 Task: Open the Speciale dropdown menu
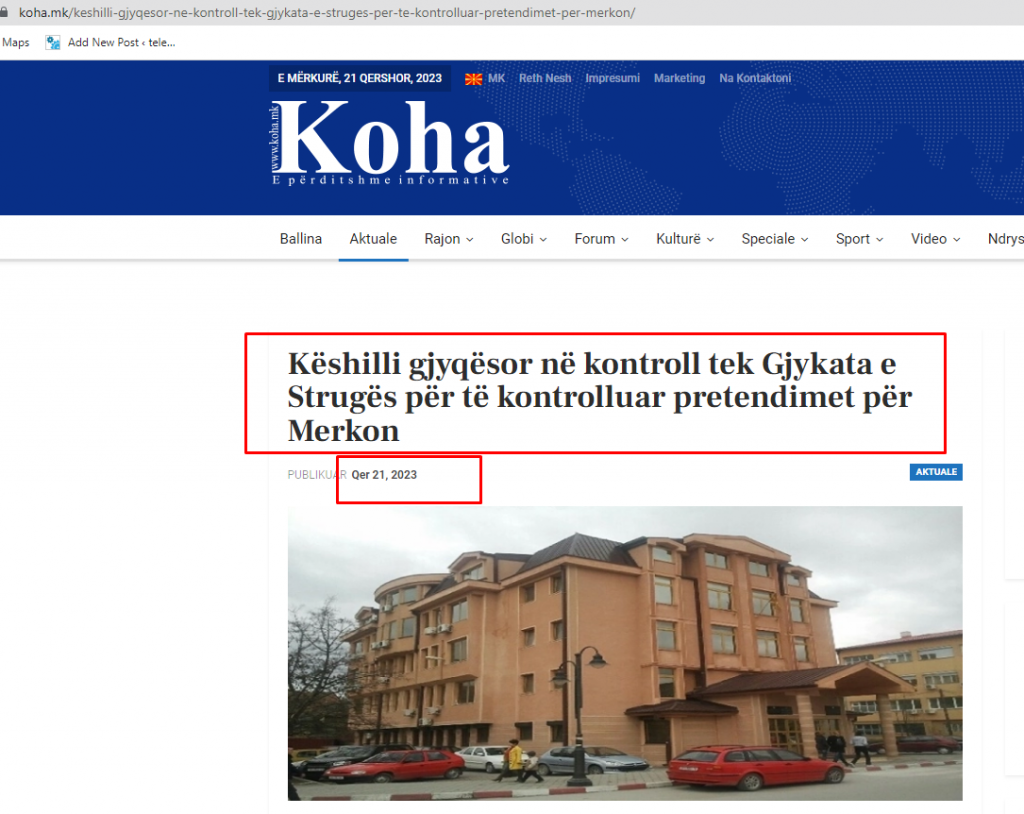pos(775,239)
